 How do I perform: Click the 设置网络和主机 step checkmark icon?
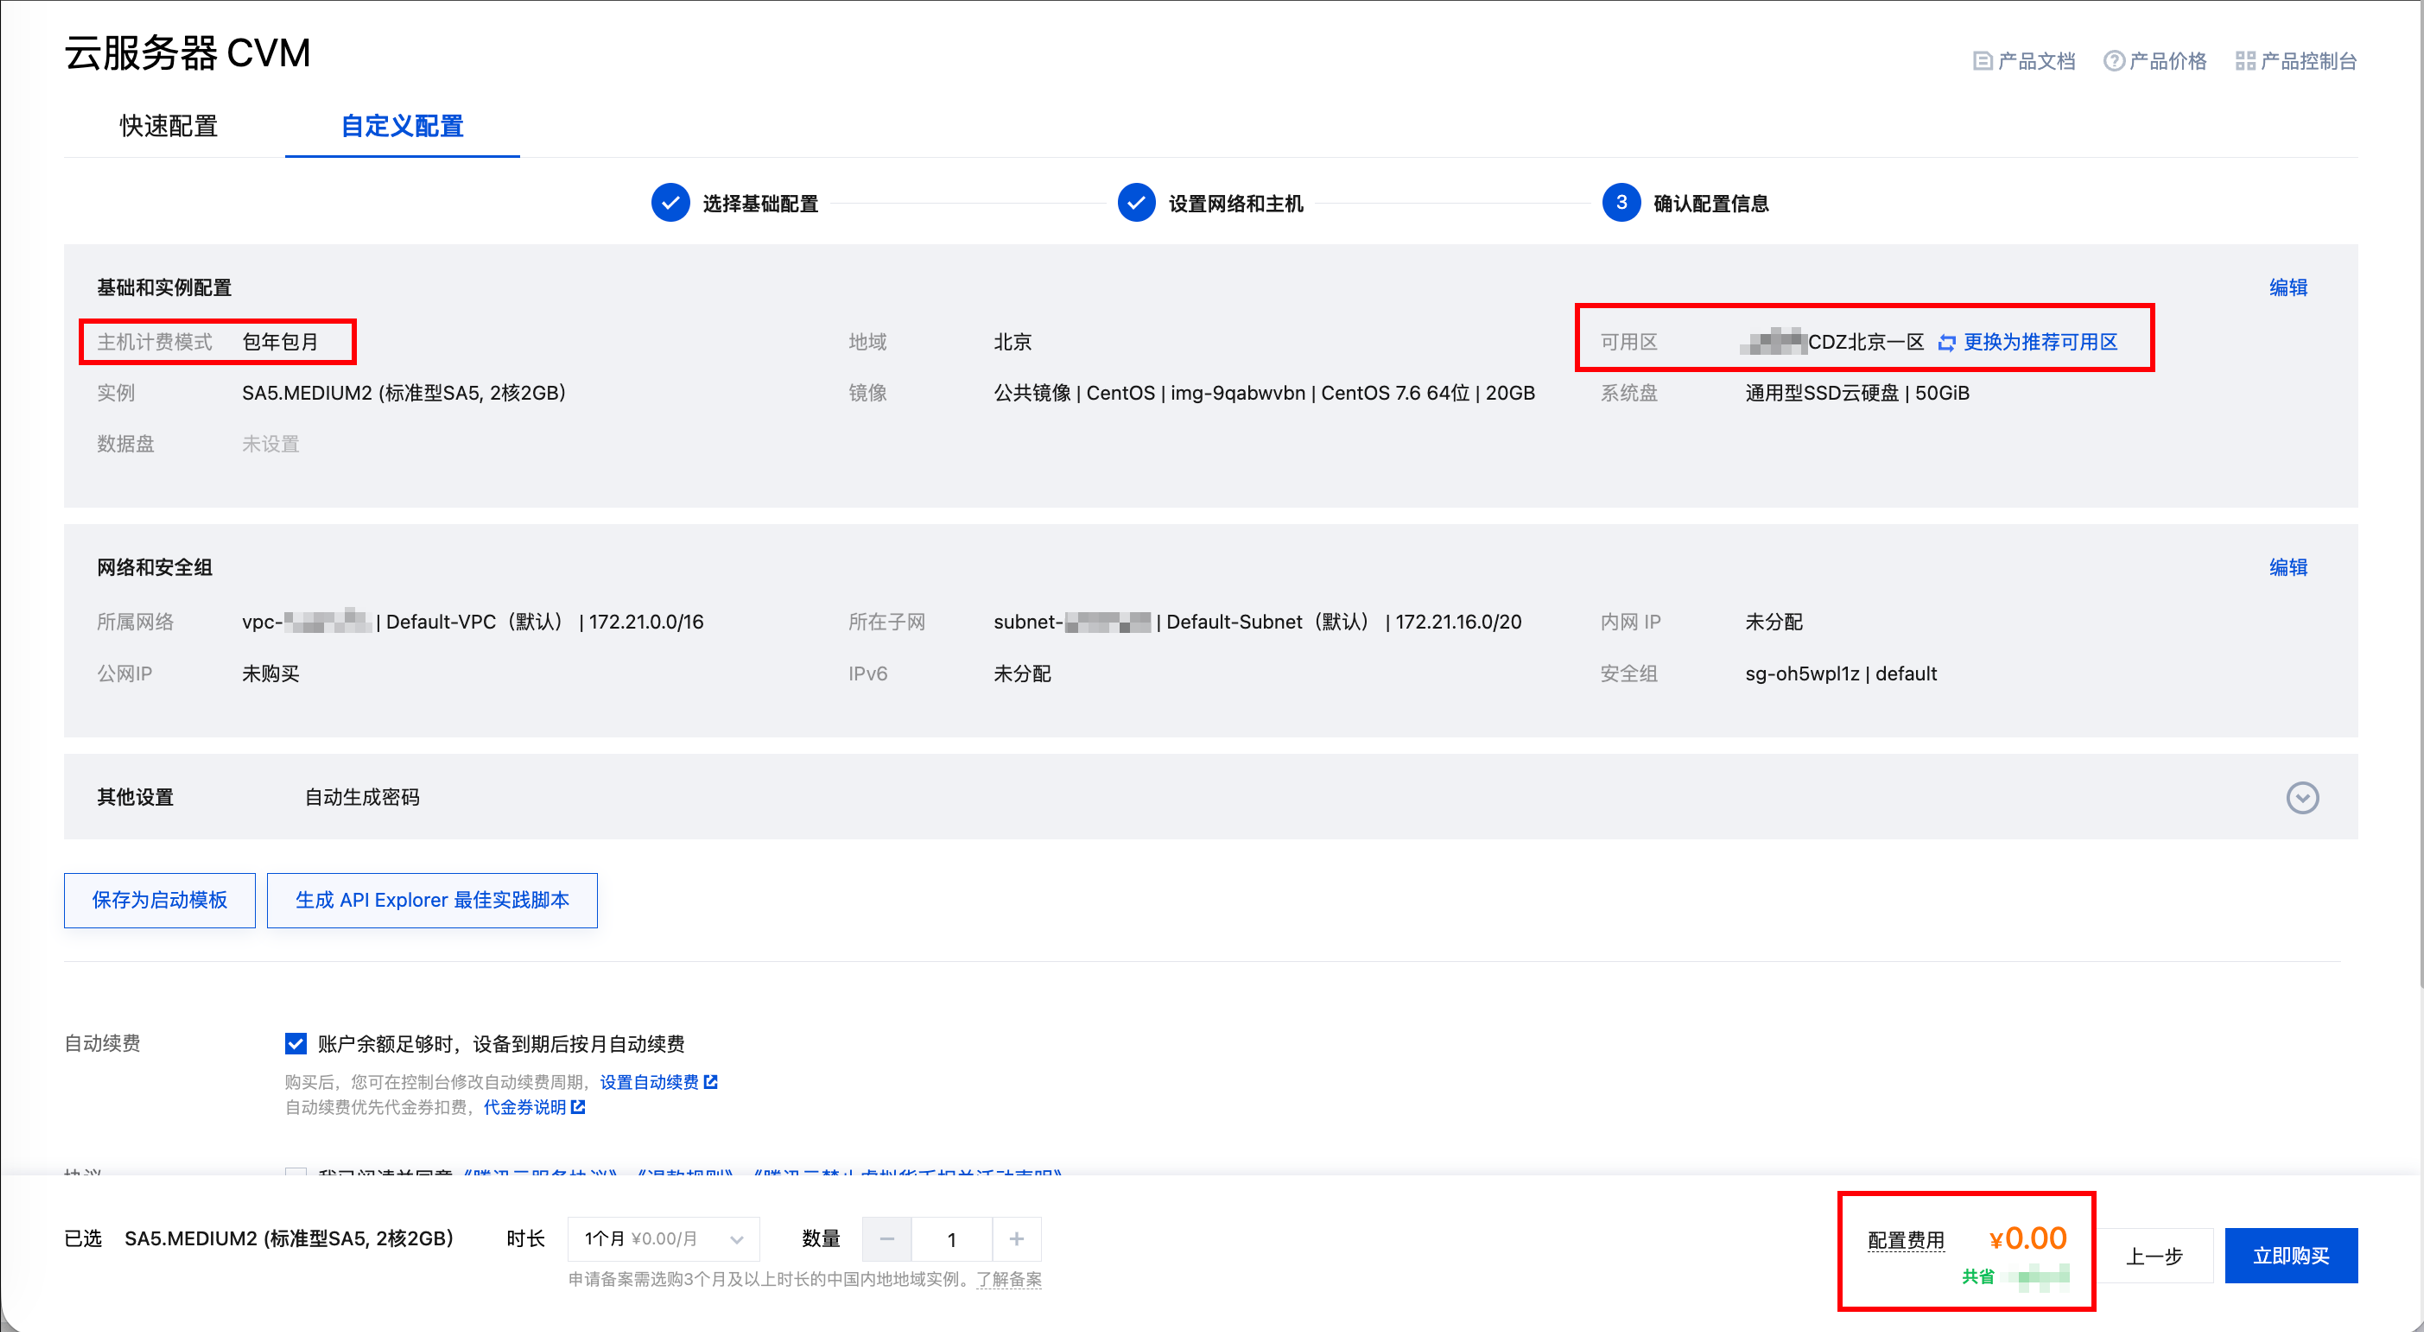[1136, 203]
